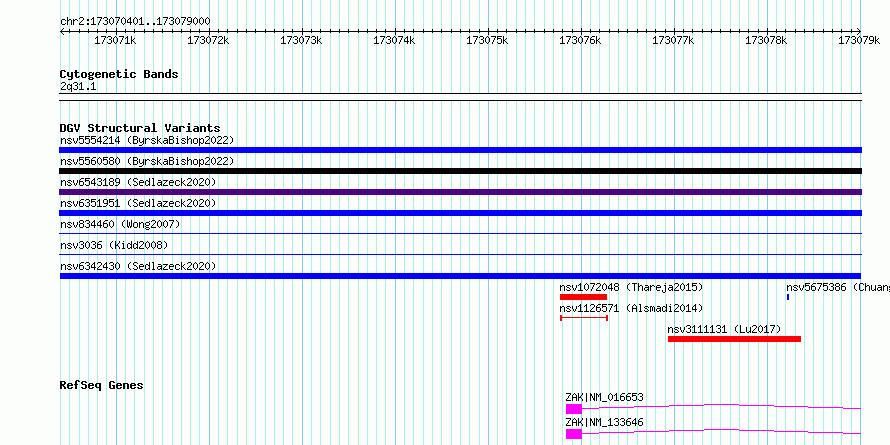
Task: Click the 173072k ruler tick label
Action: [208, 40]
